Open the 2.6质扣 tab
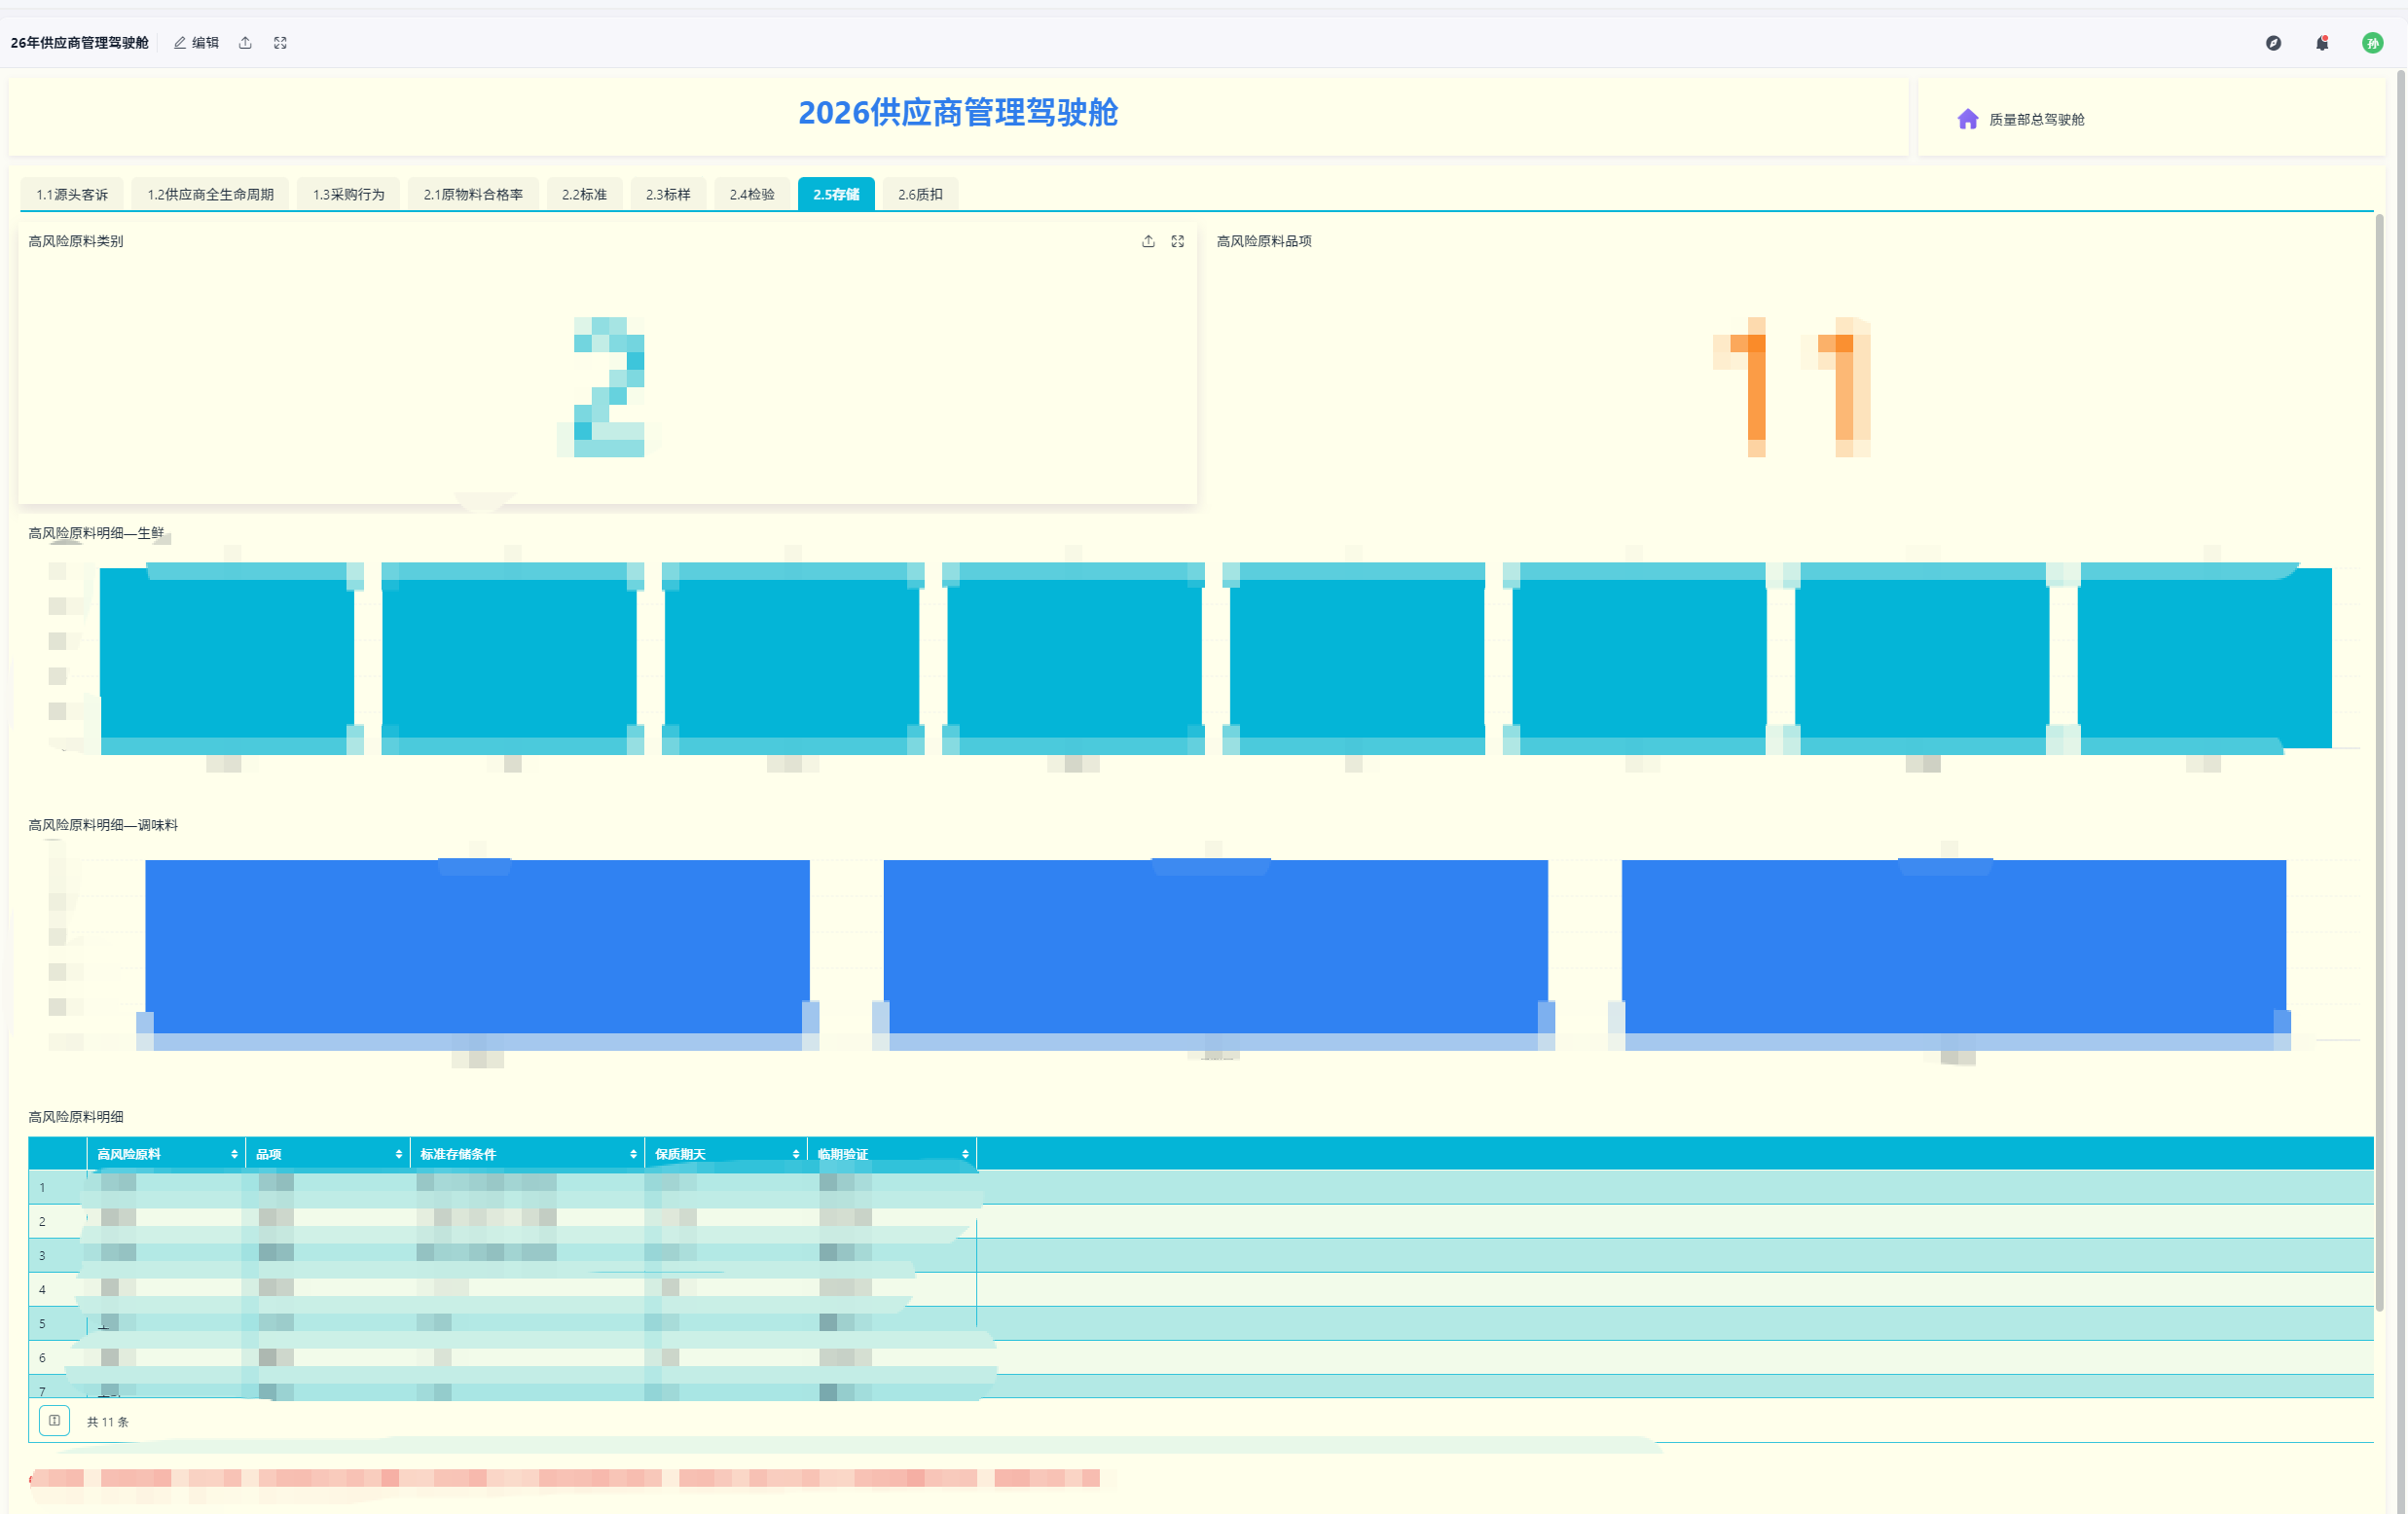This screenshot has height=1514, width=2408. click(920, 194)
